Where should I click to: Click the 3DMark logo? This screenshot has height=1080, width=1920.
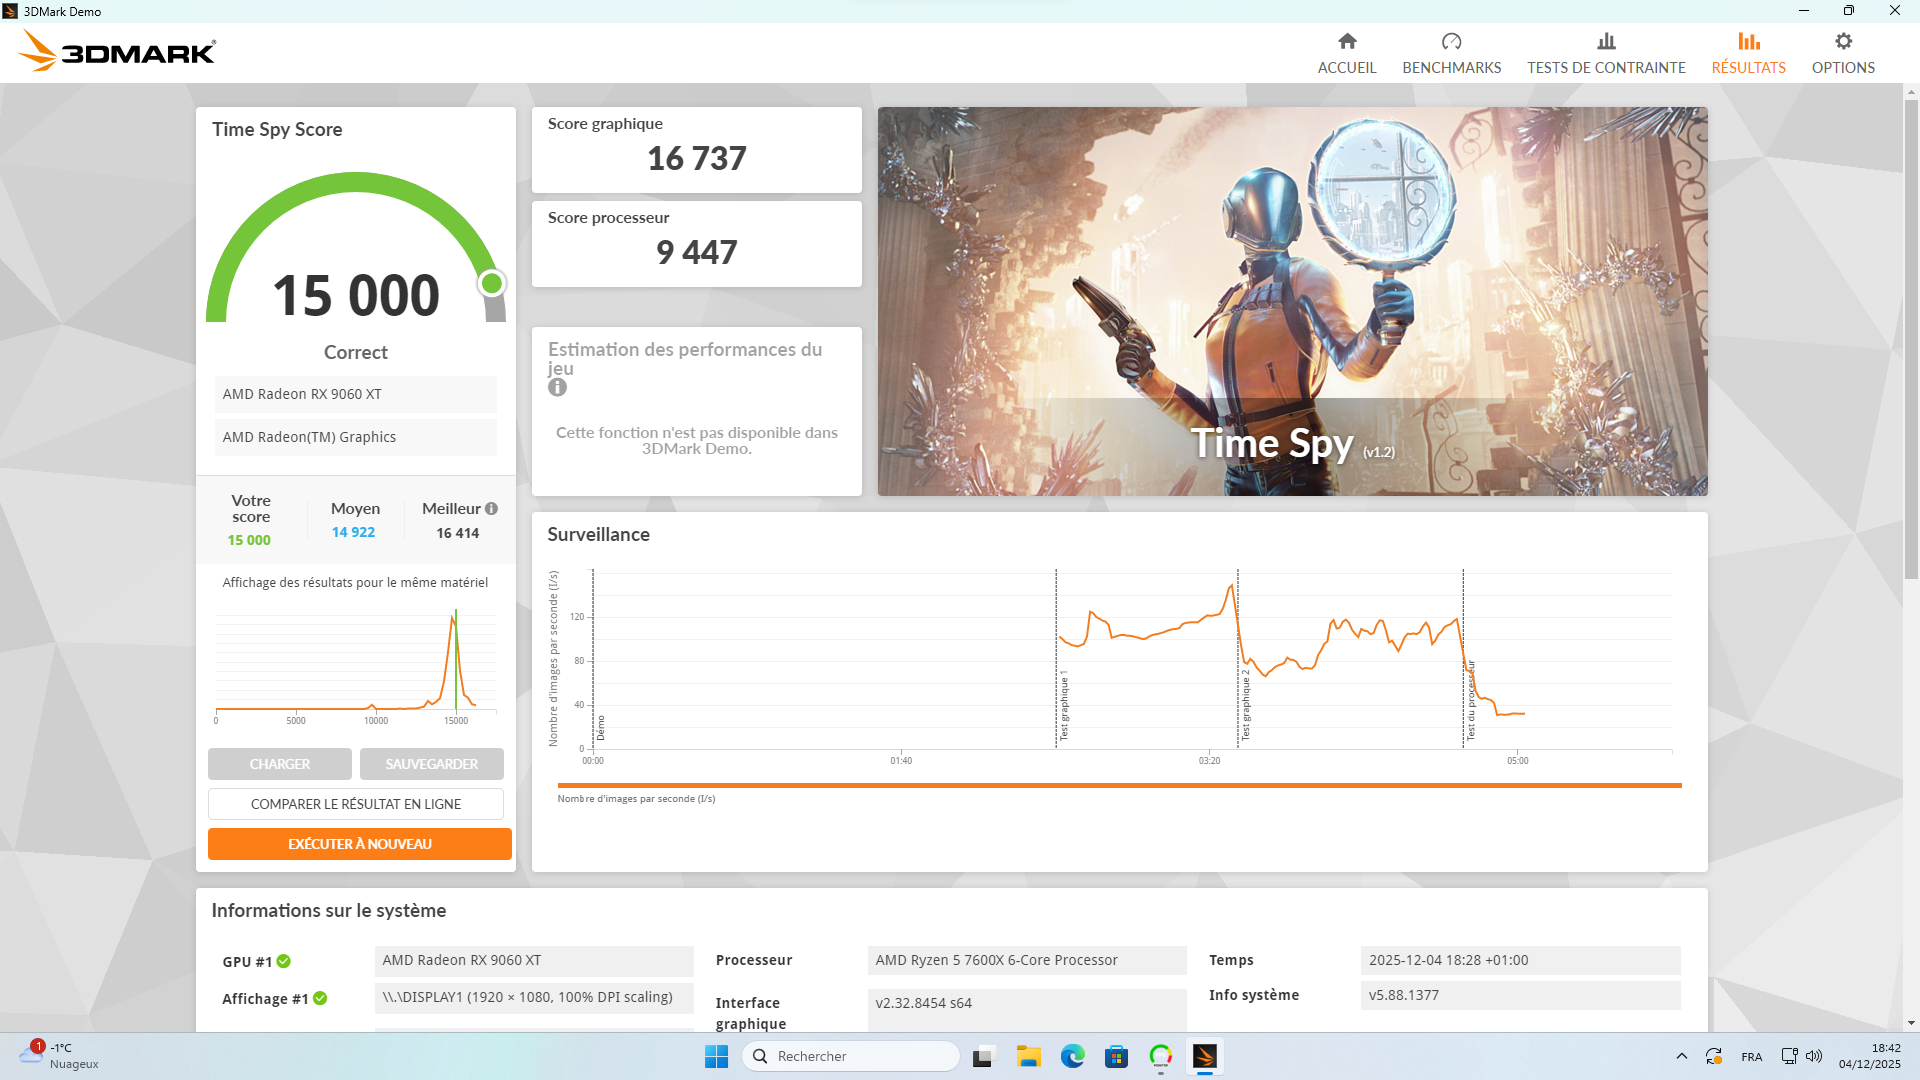117,51
